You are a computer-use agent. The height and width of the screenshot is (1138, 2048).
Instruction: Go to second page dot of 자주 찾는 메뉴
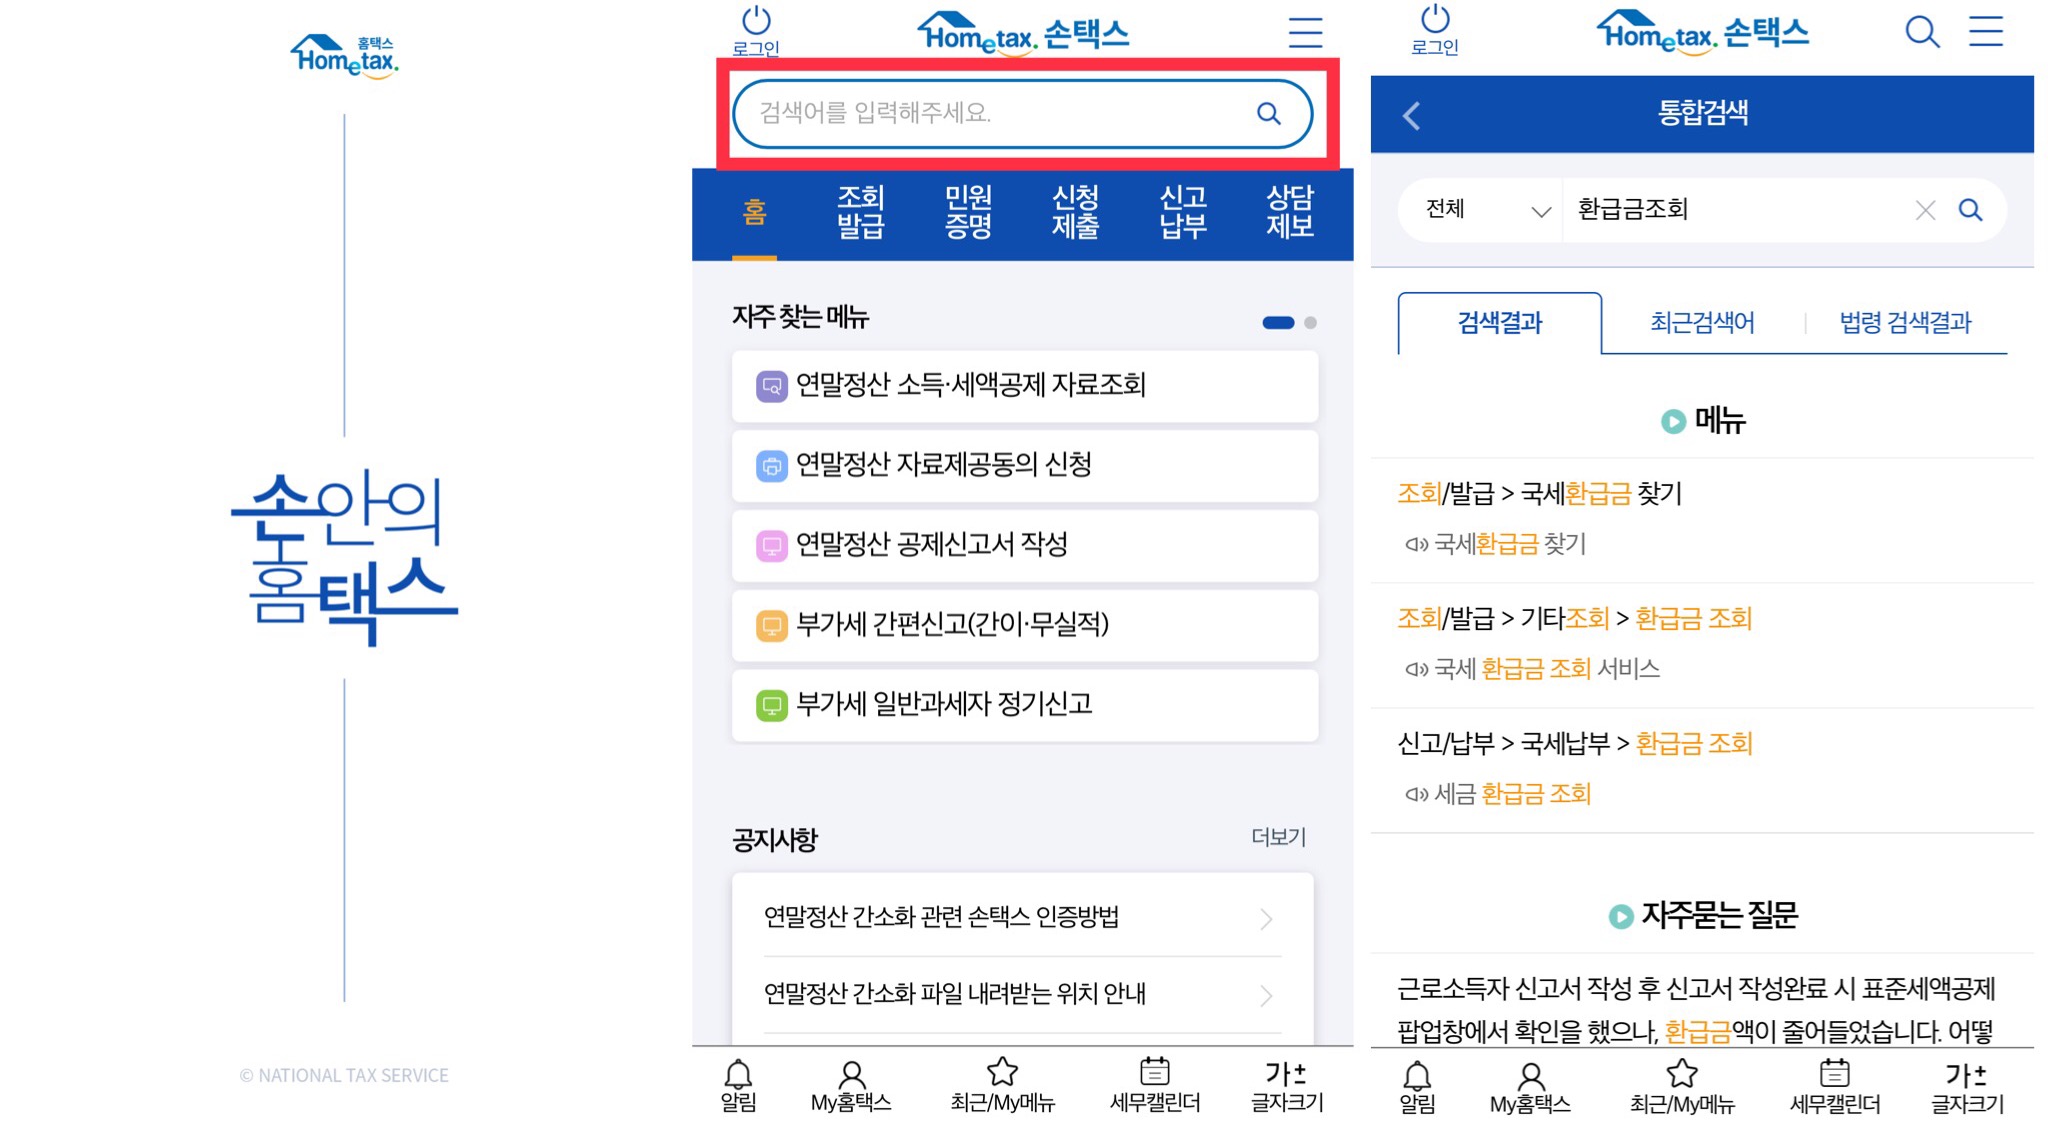point(1310,322)
